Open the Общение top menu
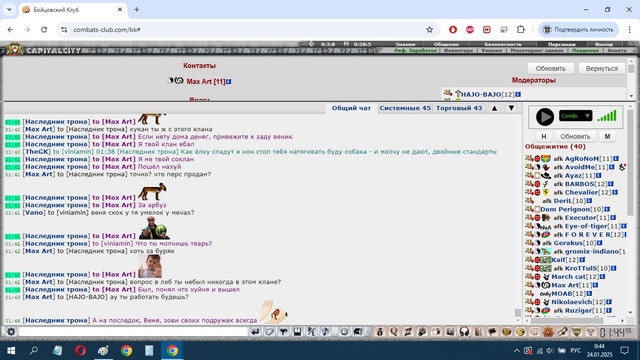The width and height of the screenshot is (640, 360). 446,44
